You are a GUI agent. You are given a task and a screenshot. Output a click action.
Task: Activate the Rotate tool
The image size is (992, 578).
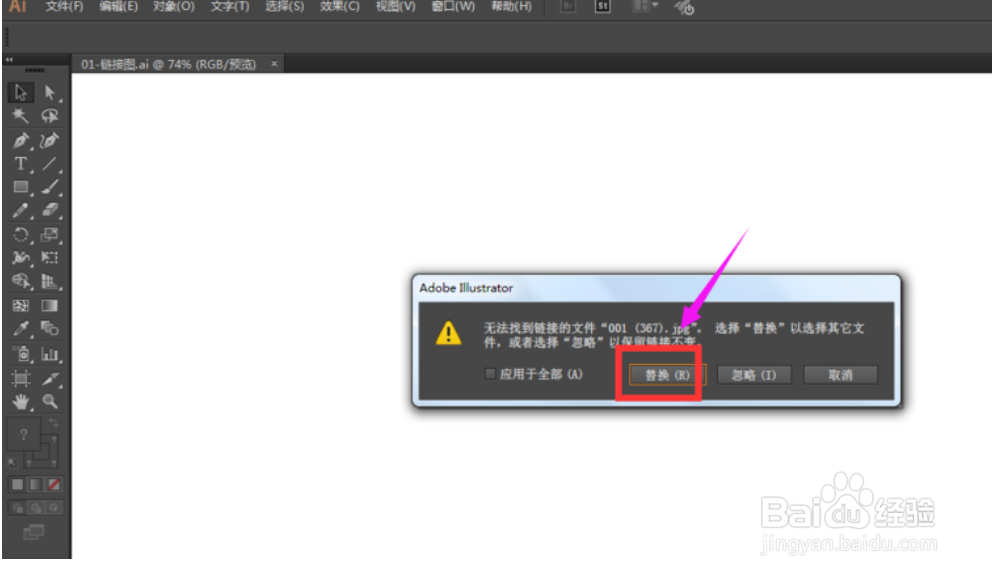(20, 235)
